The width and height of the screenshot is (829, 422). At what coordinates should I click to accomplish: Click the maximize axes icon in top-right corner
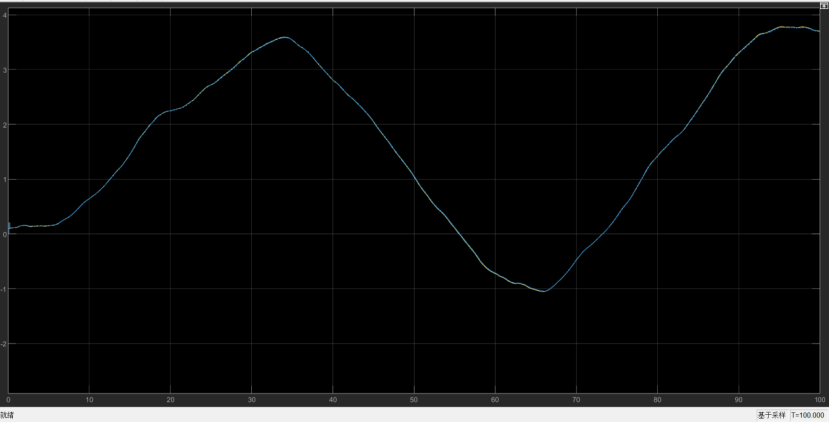click(x=823, y=5)
